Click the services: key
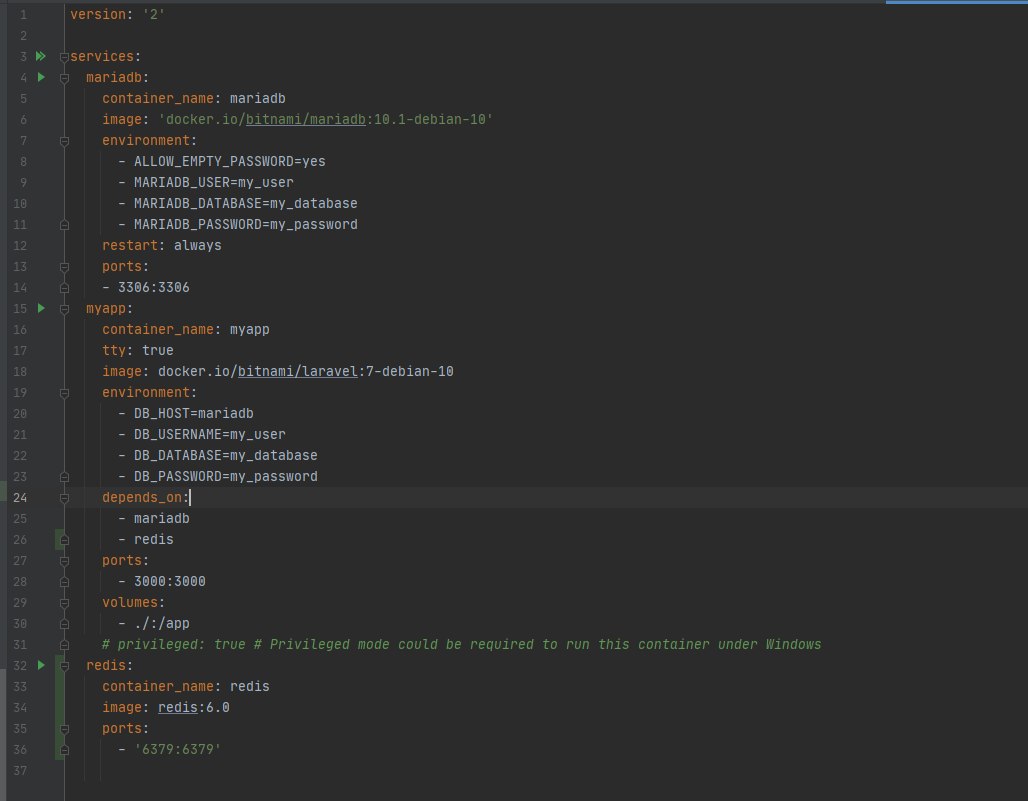The image size is (1028, 801). 106,56
